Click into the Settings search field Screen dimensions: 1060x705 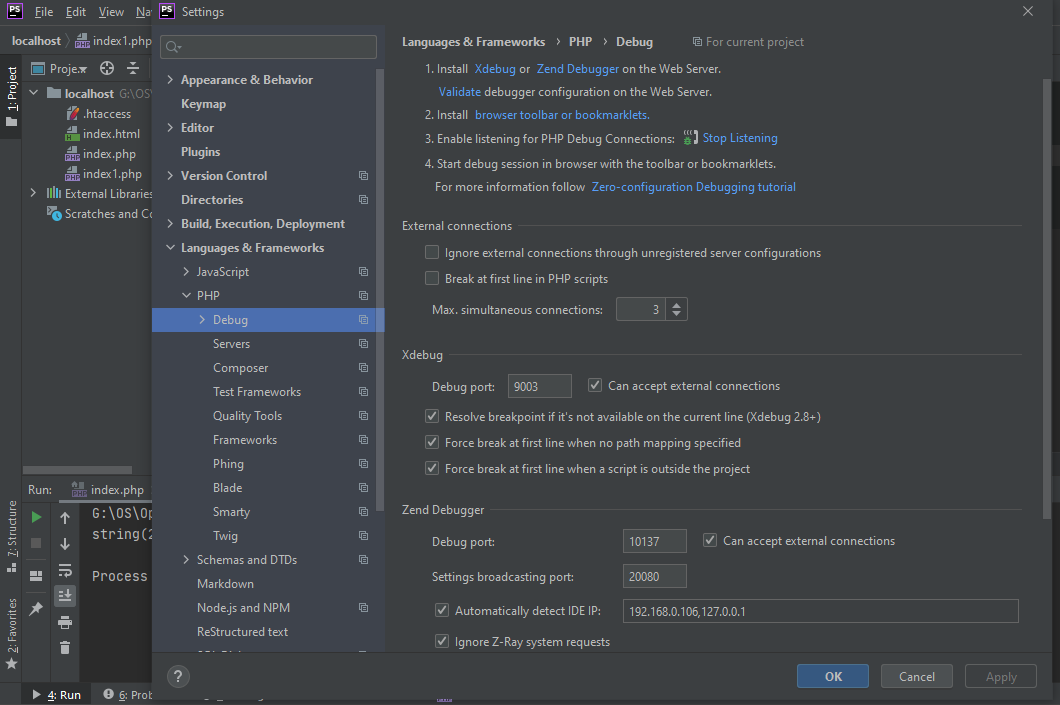(x=268, y=47)
